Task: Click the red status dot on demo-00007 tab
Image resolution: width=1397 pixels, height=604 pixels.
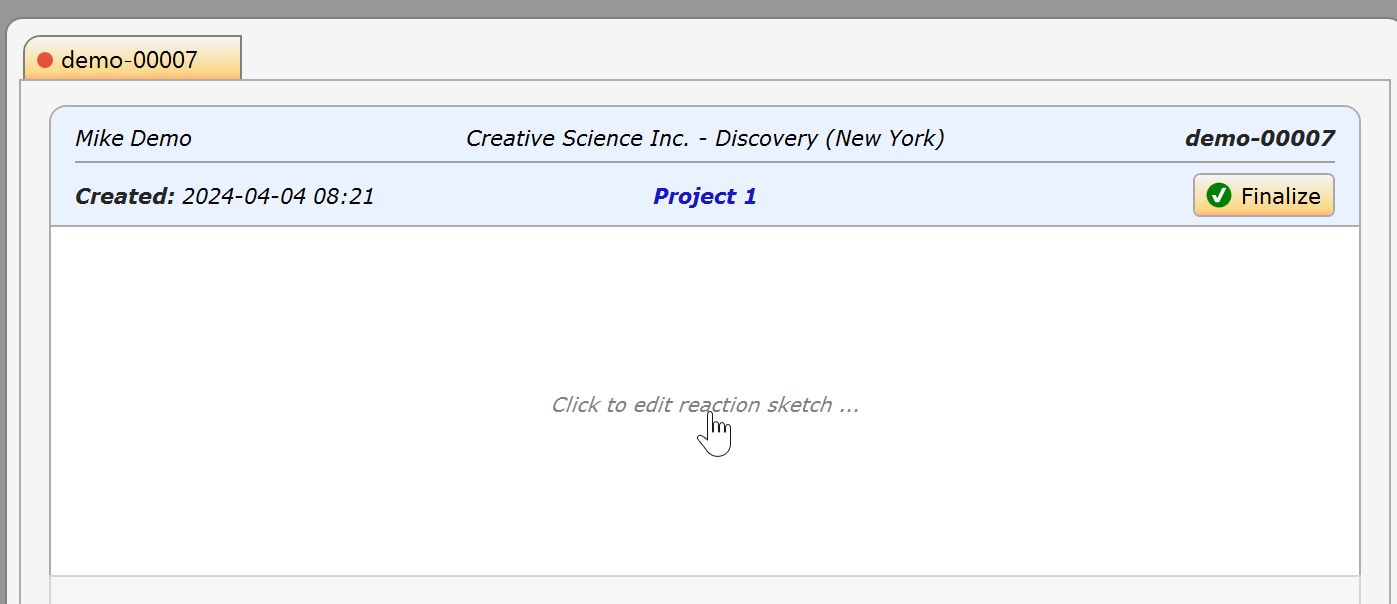Action: tap(44, 60)
